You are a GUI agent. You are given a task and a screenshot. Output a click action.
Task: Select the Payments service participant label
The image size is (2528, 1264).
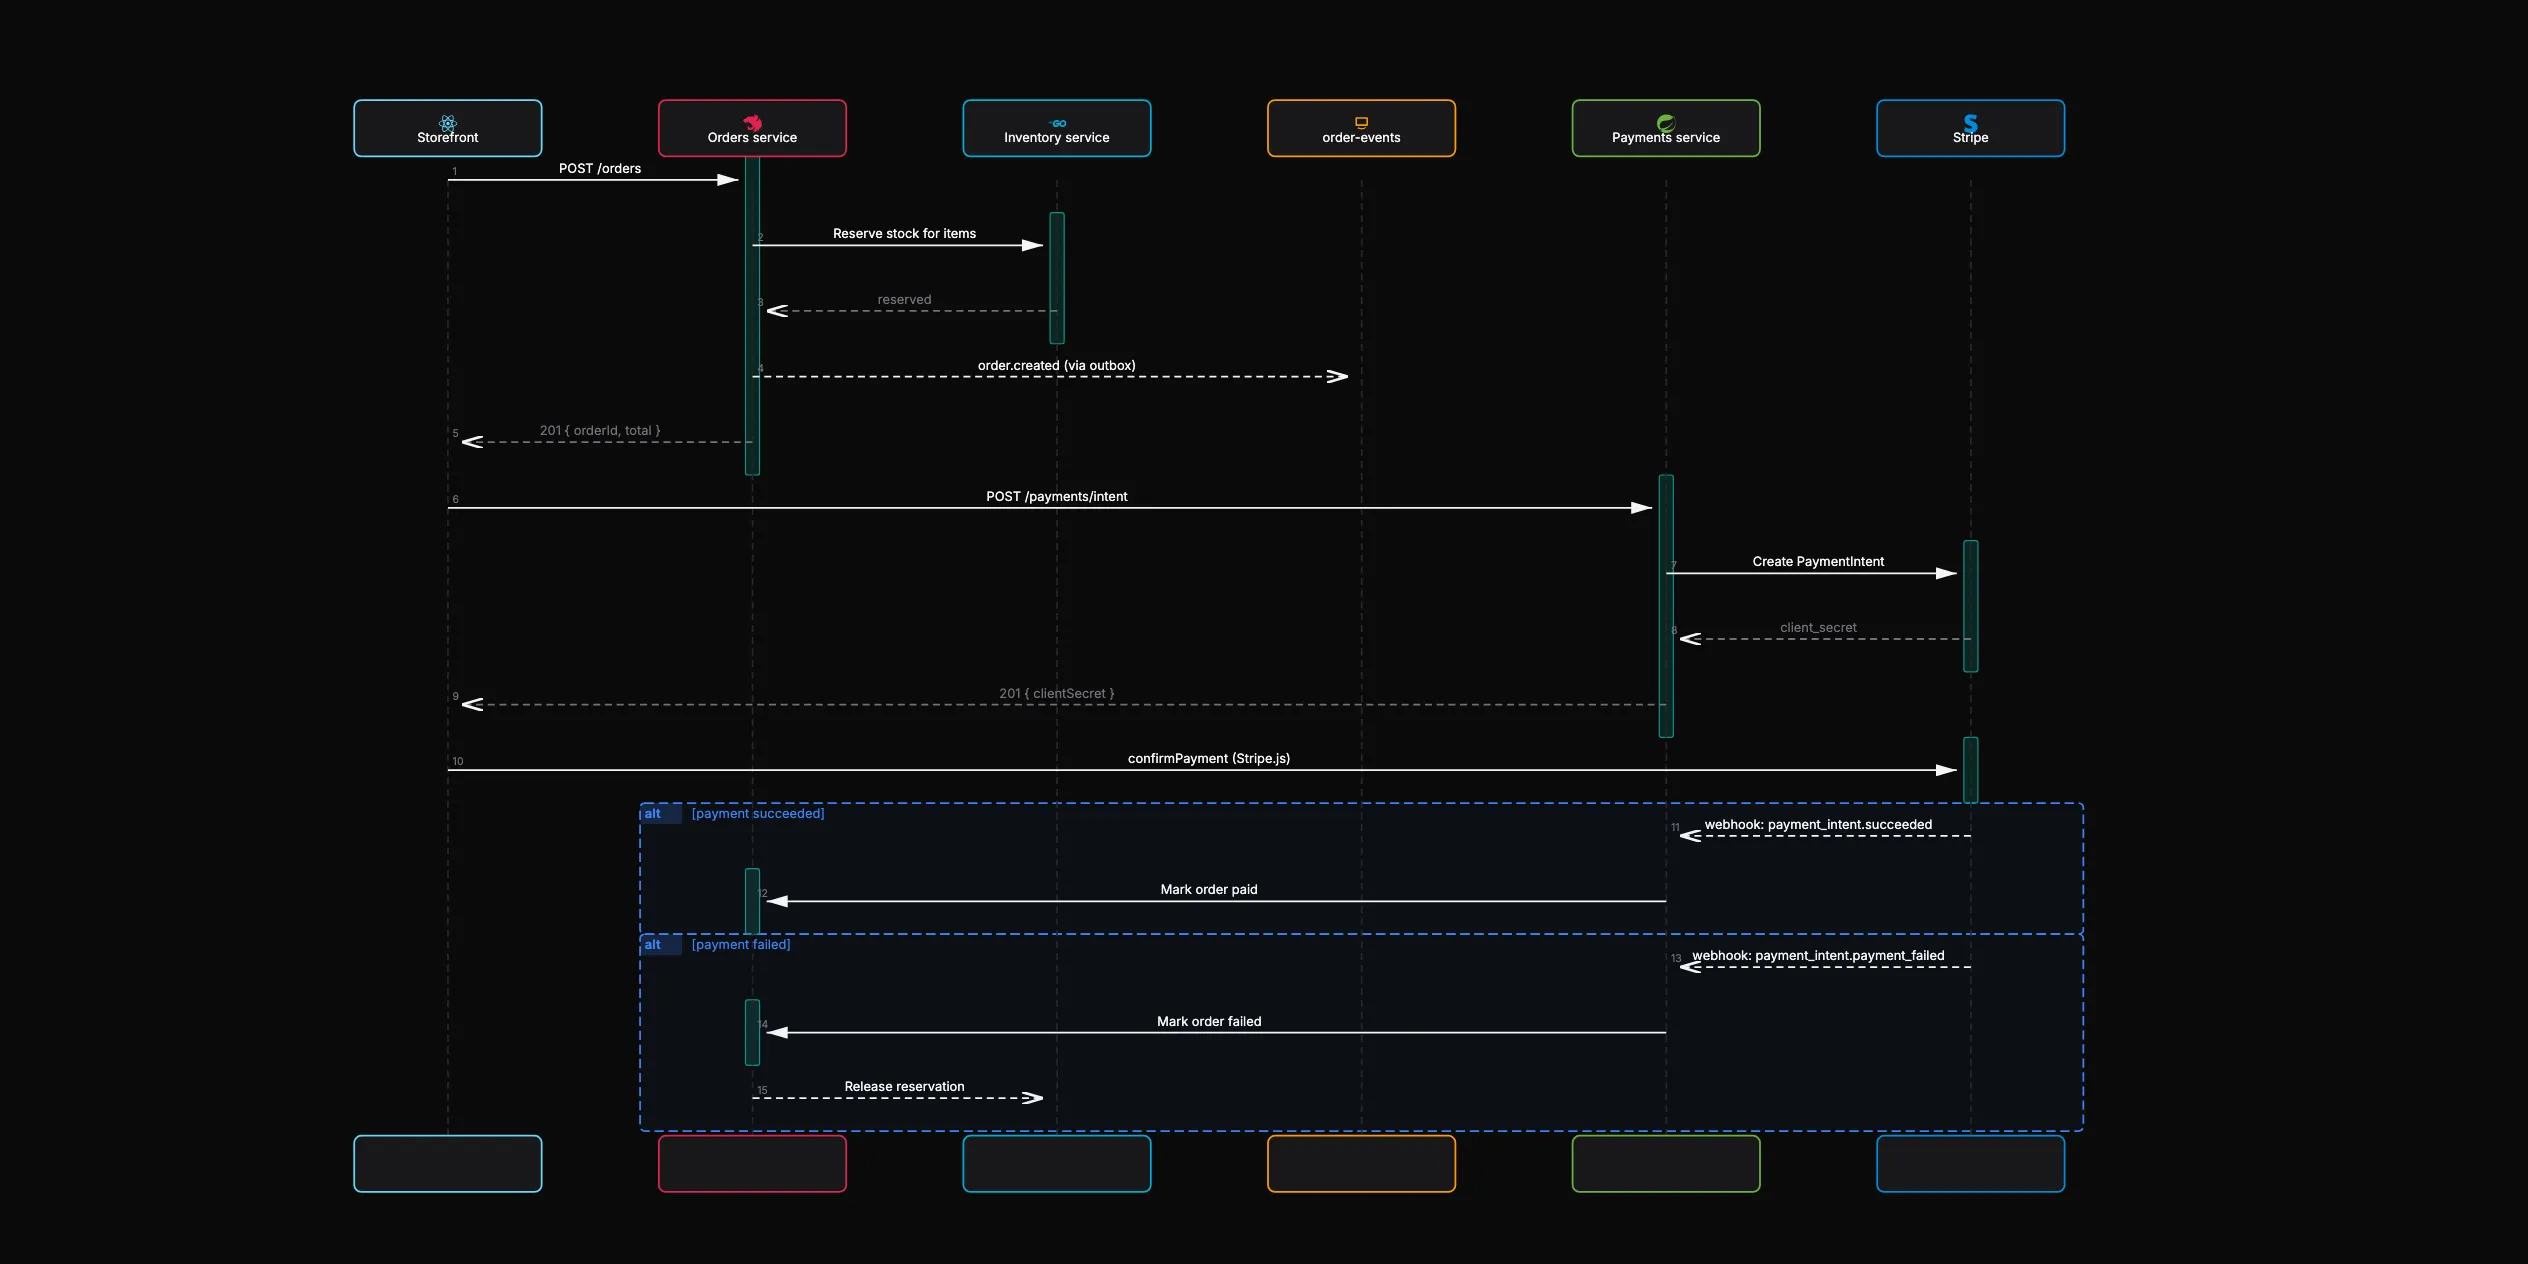pyautogui.click(x=1666, y=138)
